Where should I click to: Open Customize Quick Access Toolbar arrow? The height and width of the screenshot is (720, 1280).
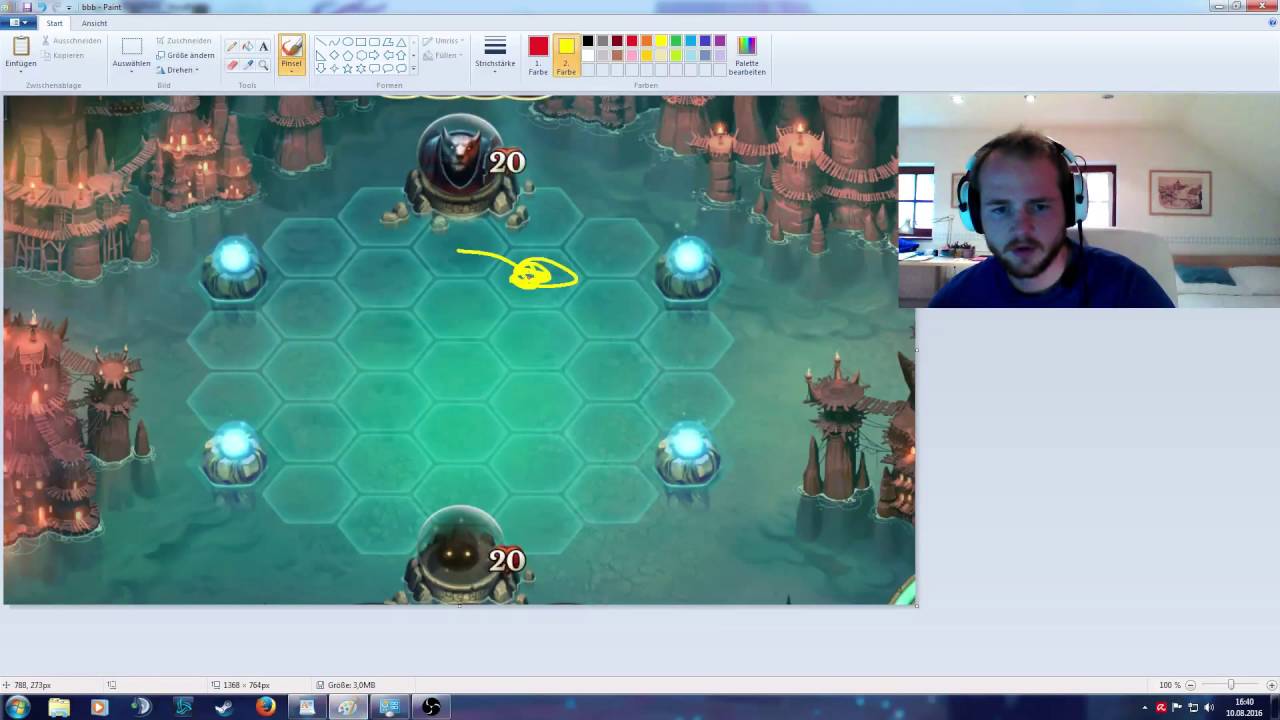tap(69, 7)
